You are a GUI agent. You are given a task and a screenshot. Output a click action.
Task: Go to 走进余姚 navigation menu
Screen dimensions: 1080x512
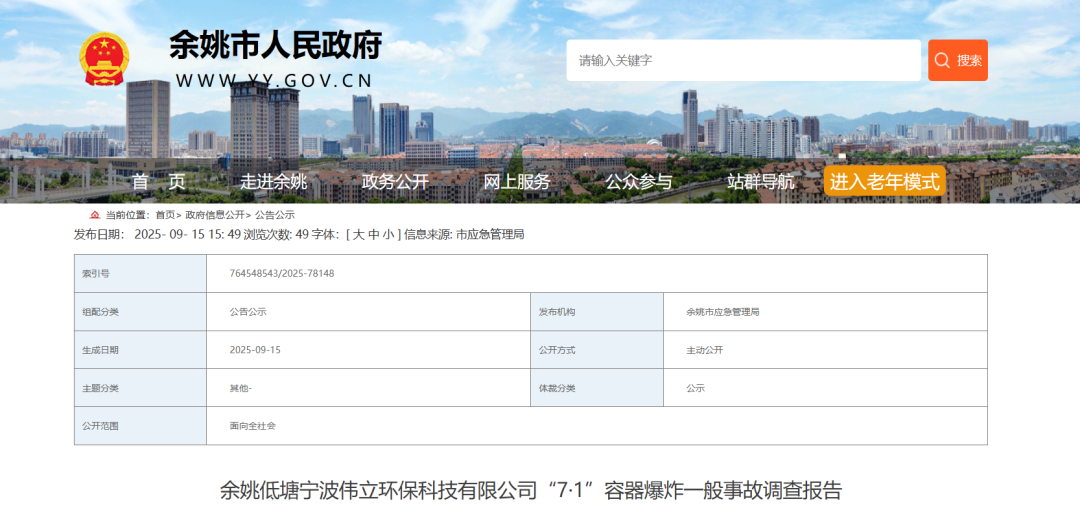[273, 182]
